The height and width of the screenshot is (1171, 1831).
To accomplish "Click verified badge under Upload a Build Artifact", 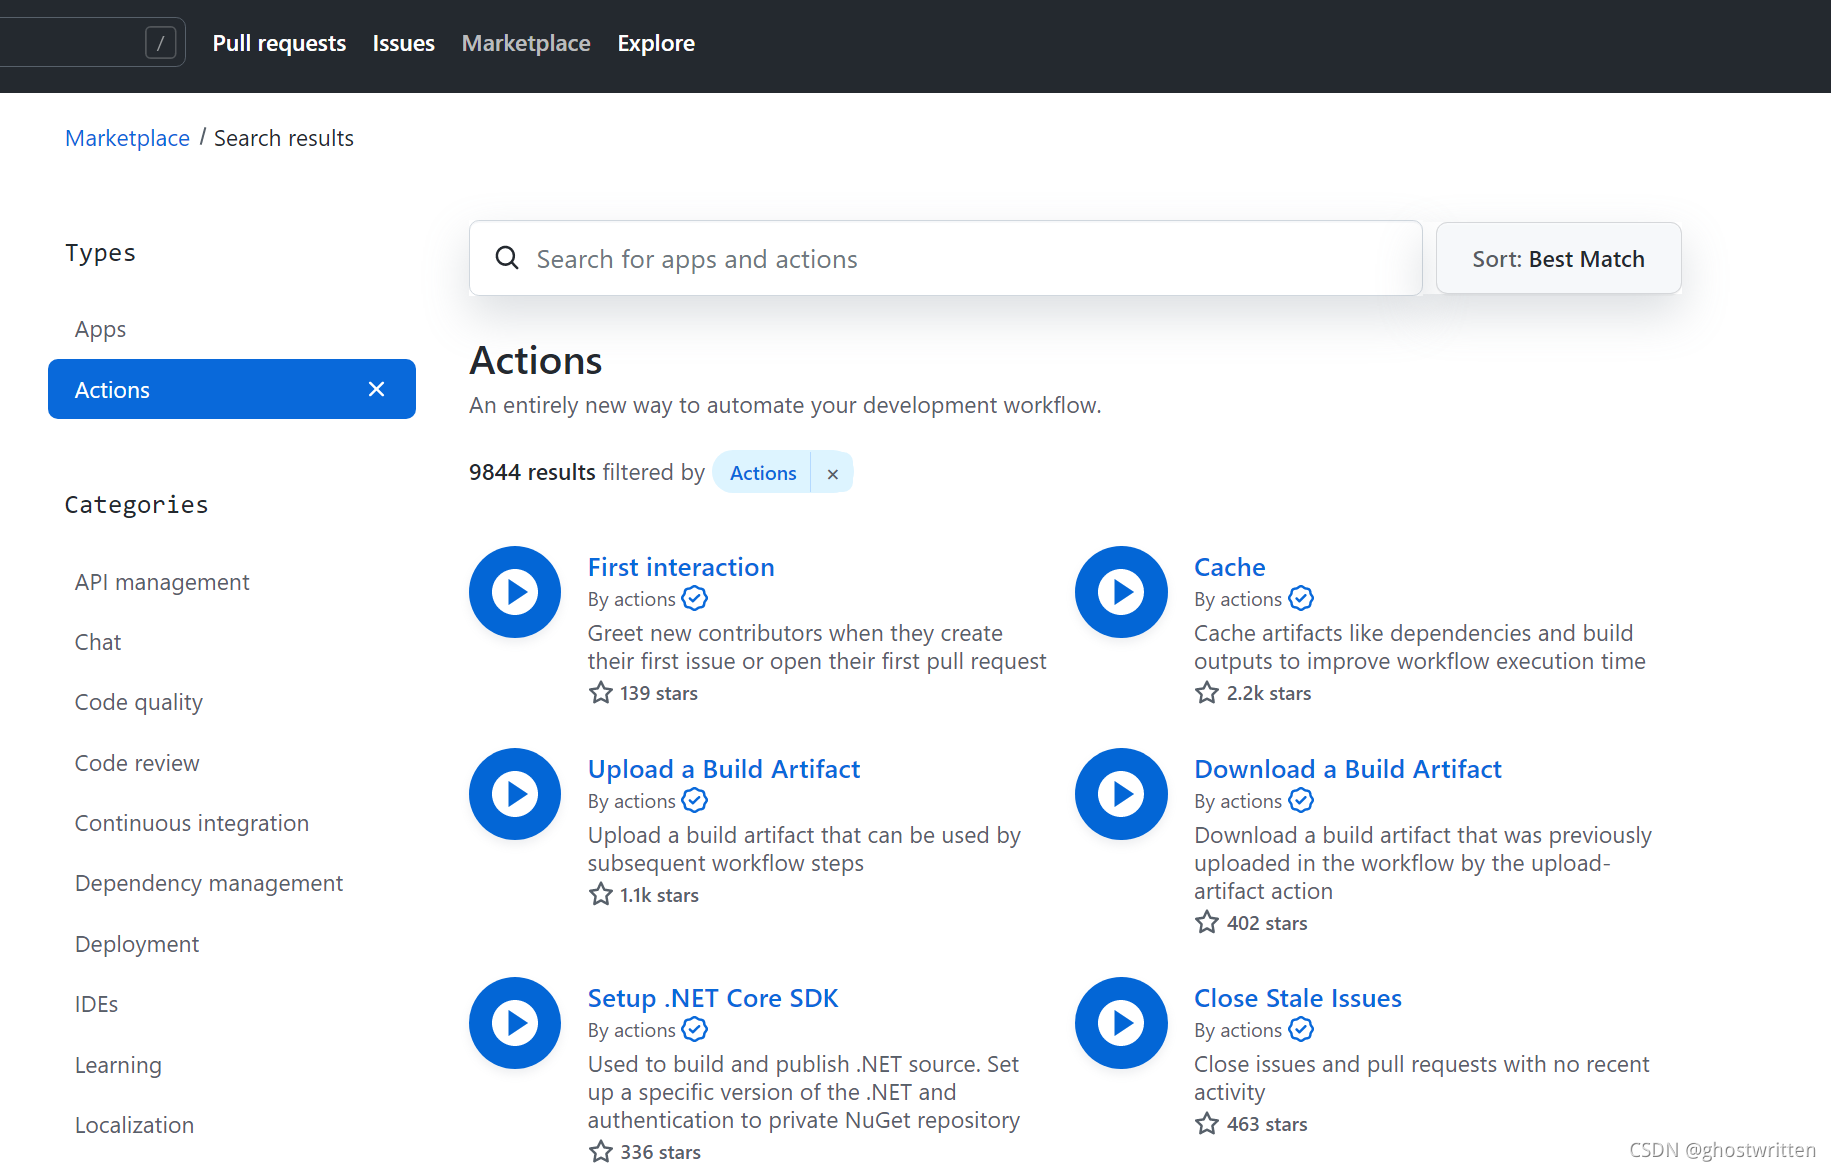I will coord(695,800).
